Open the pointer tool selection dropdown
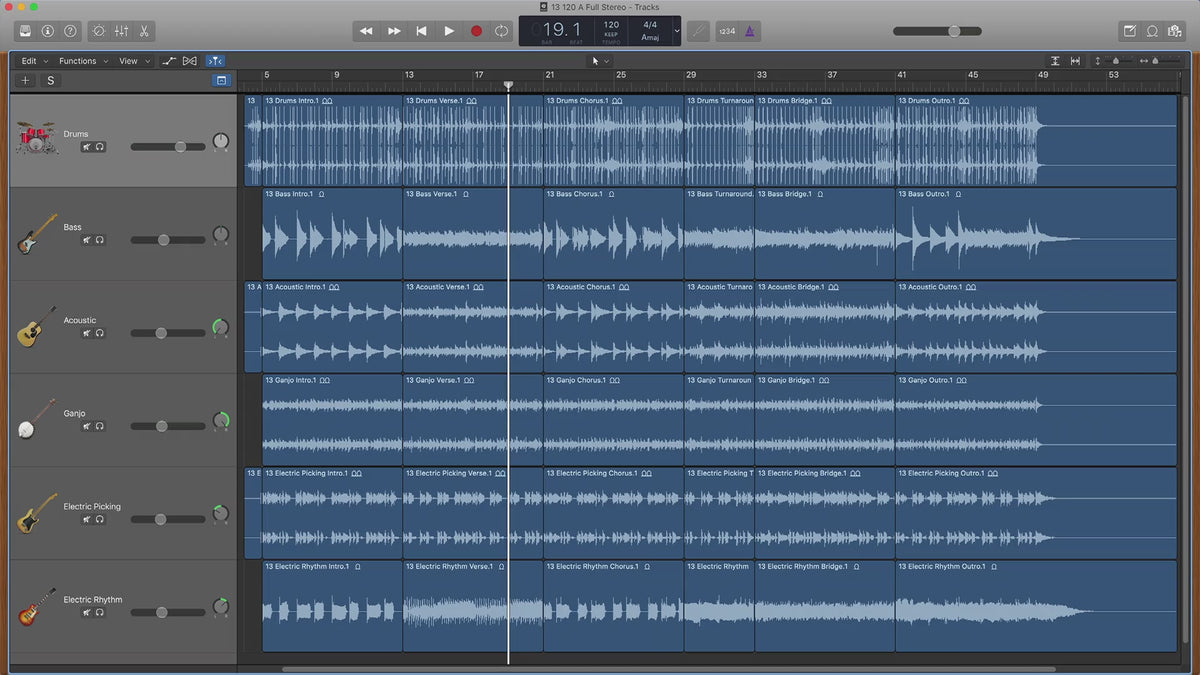 (x=600, y=61)
